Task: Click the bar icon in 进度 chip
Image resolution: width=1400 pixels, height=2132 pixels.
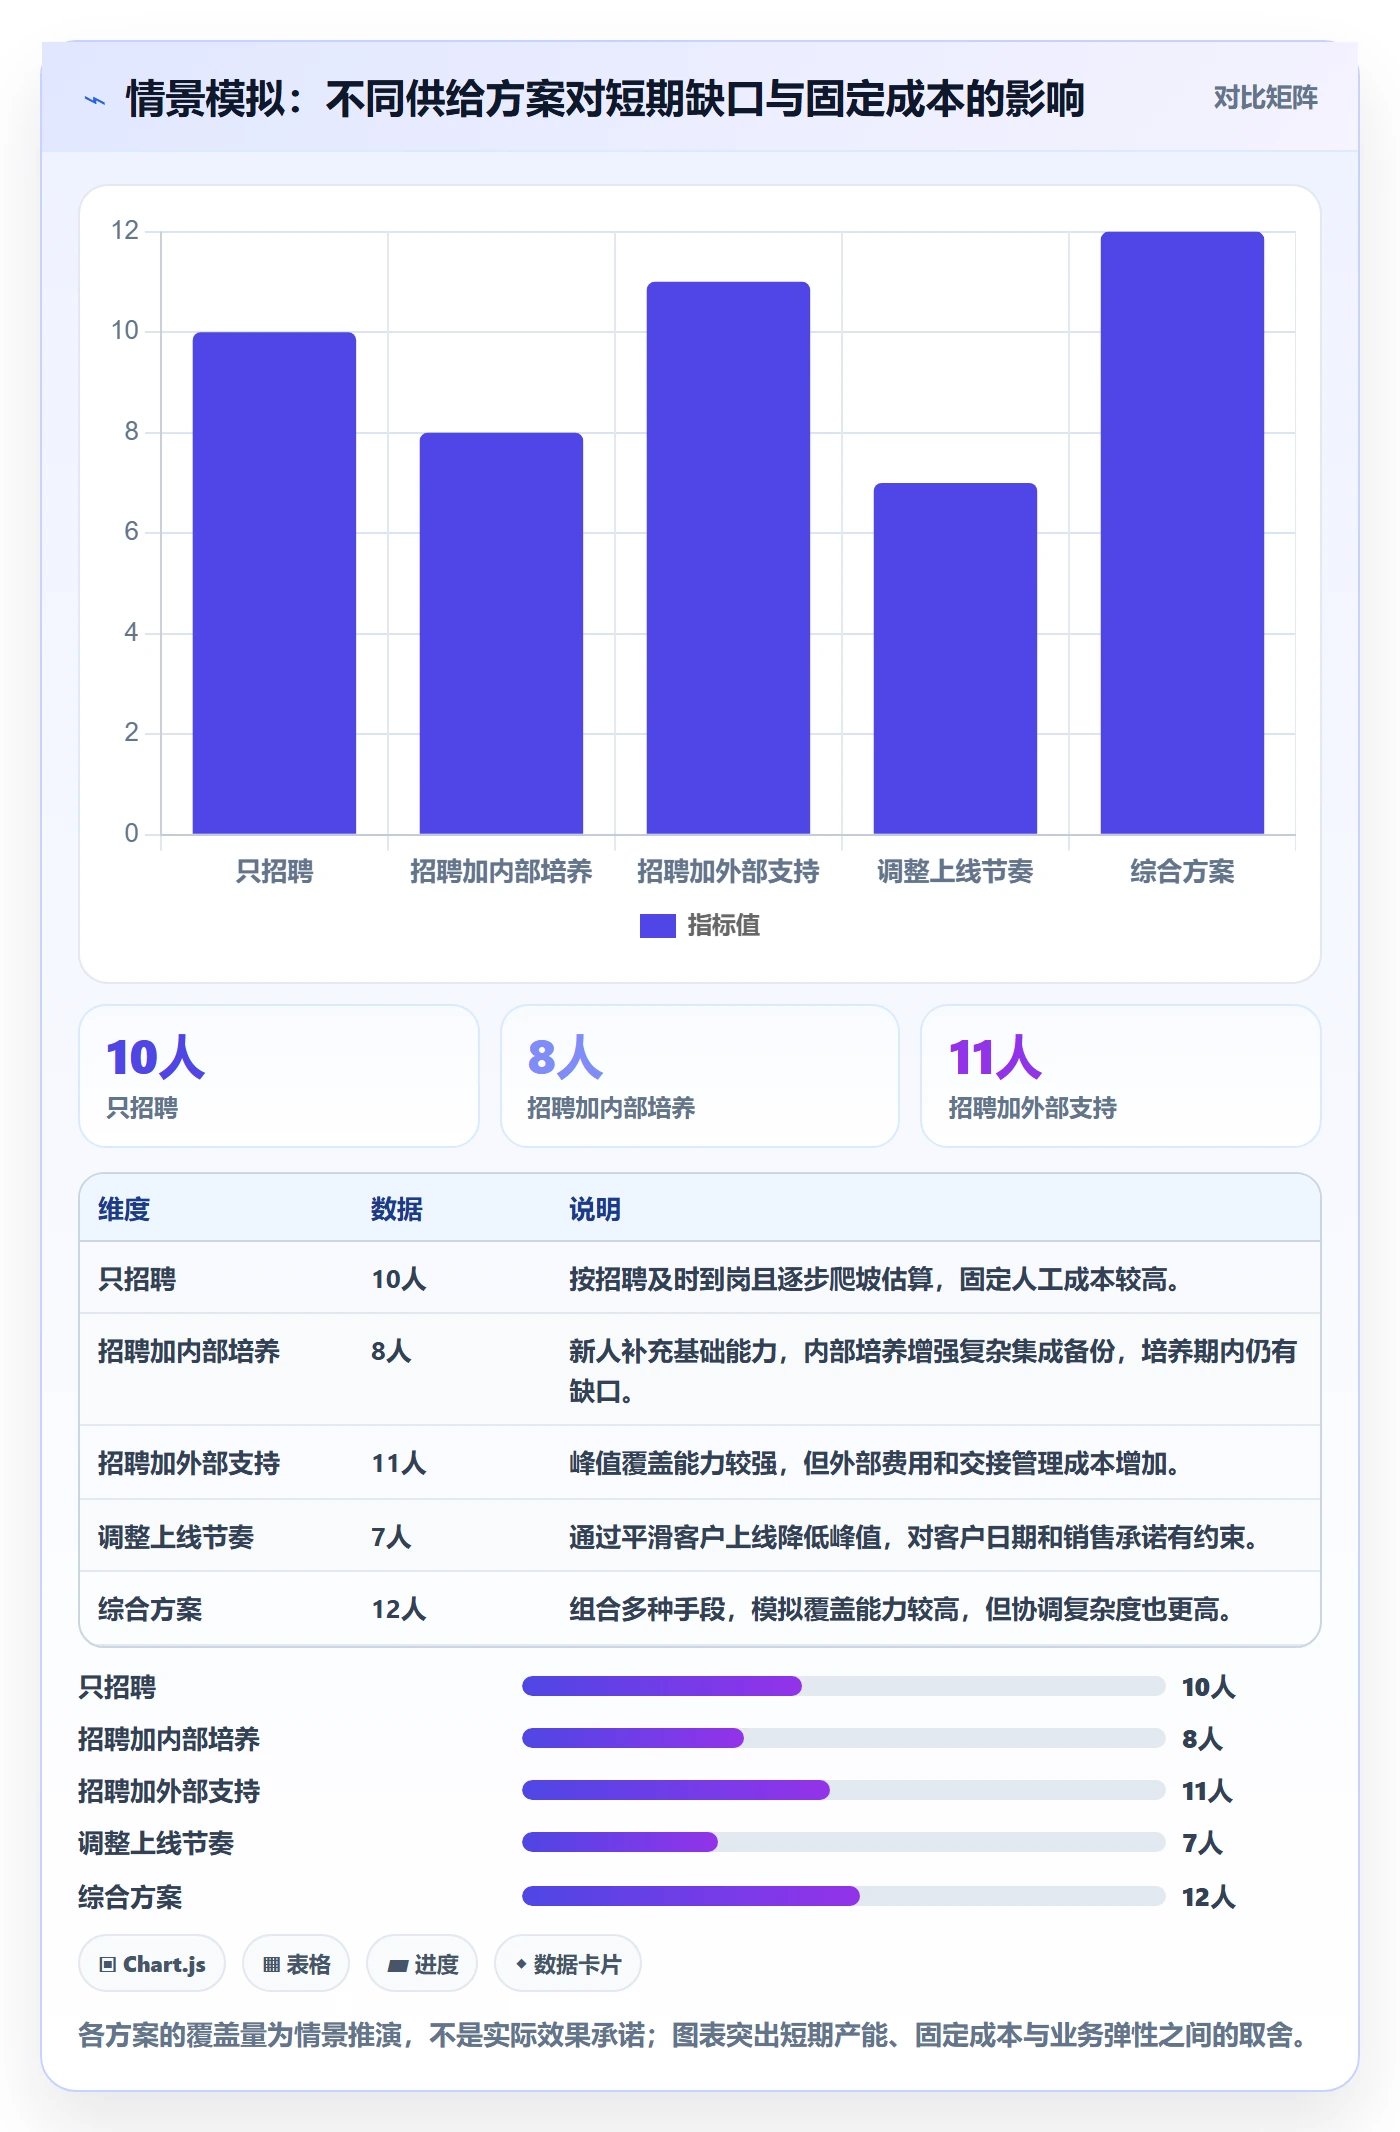Action: [398, 1966]
